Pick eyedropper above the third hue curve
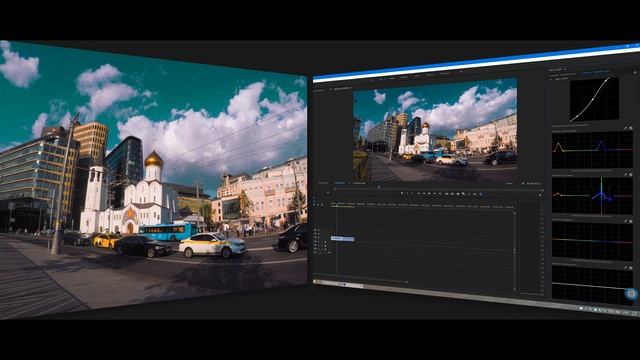640x360 pixels. 625,221
